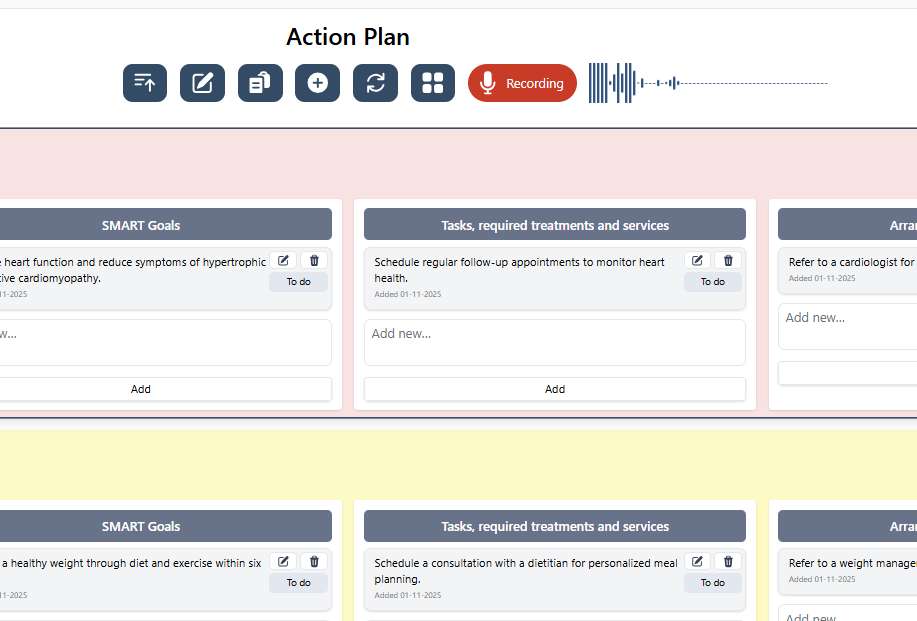Select the edit/compose toolbar icon
The image size is (917, 621).
(202, 83)
